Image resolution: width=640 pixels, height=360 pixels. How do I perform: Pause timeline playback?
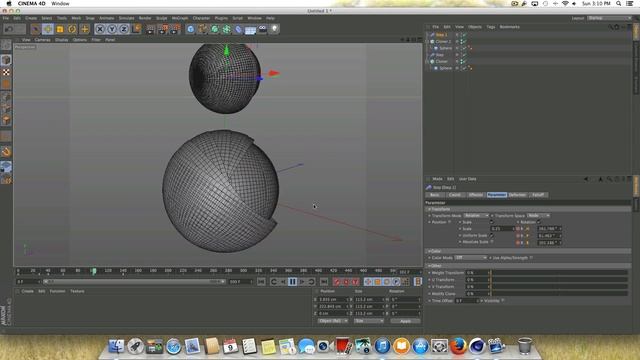(293, 282)
